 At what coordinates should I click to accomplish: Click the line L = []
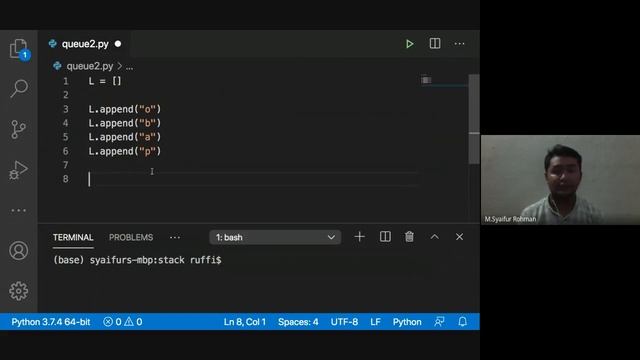point(105,81)
